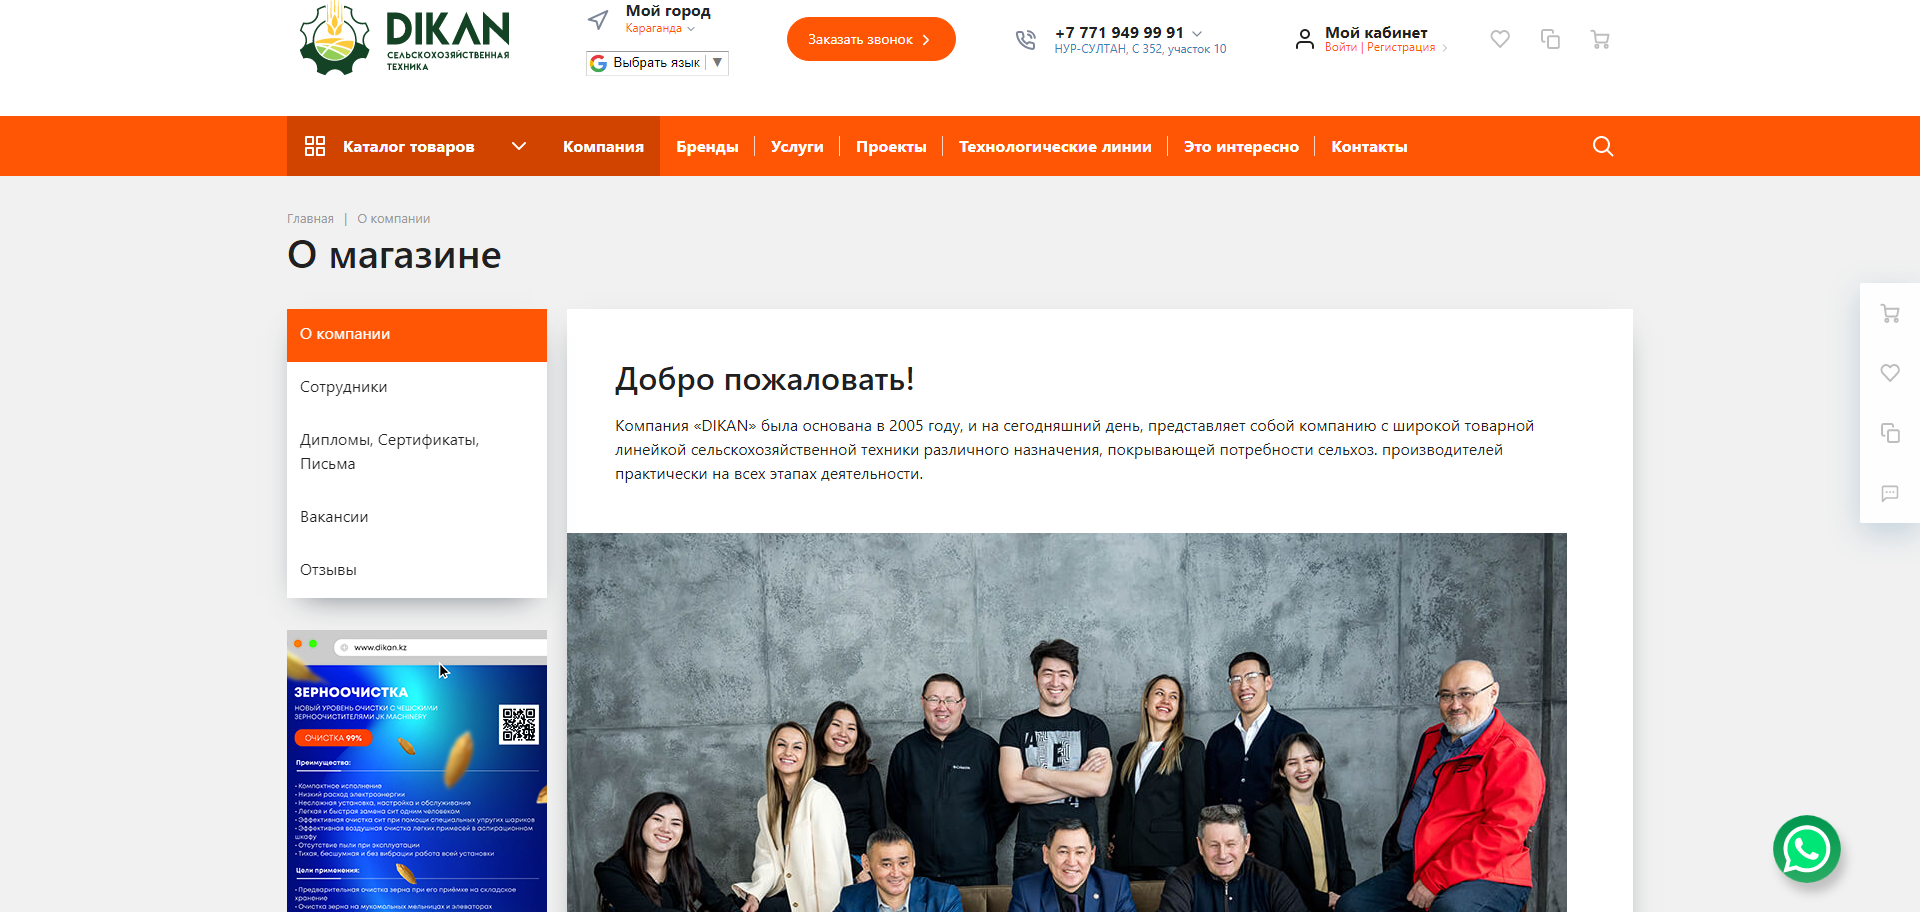Open header shopping cart icon
Image resolution: width=1920 pixels, height=912 pixels.
point(1600,39)
